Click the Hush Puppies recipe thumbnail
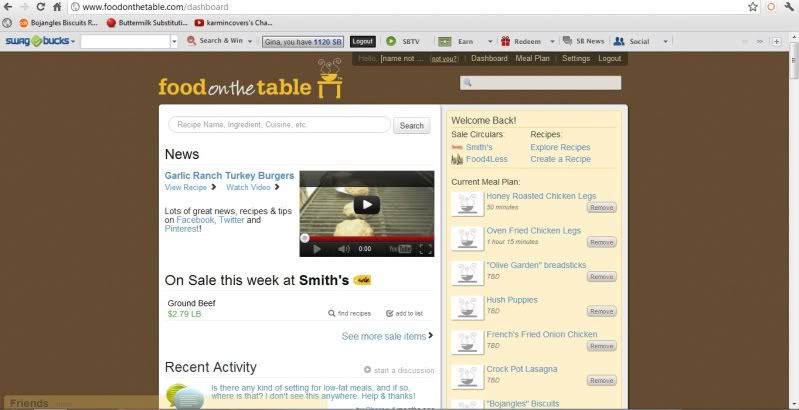 click(467, 308)
